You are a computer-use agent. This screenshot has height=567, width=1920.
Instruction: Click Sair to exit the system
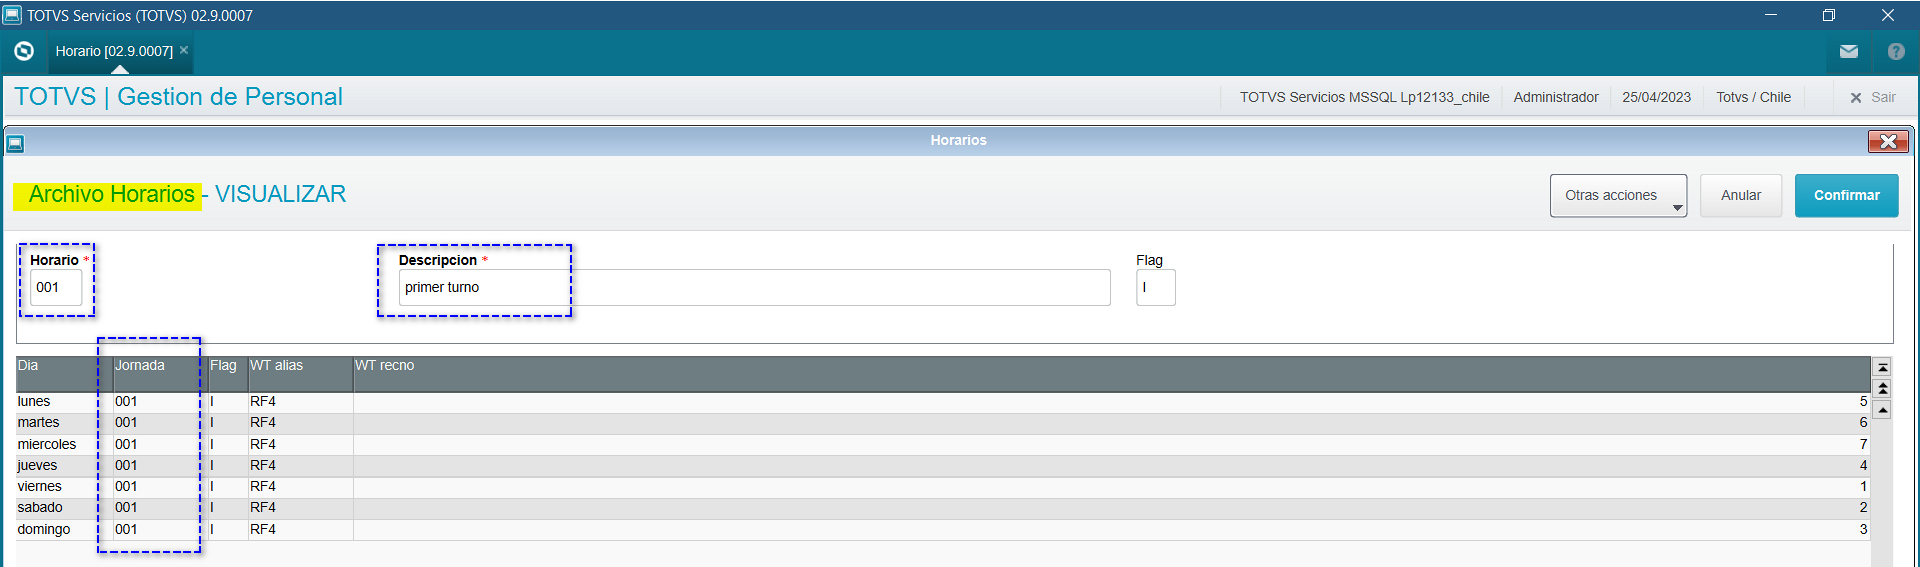[x=1873, y=97]
